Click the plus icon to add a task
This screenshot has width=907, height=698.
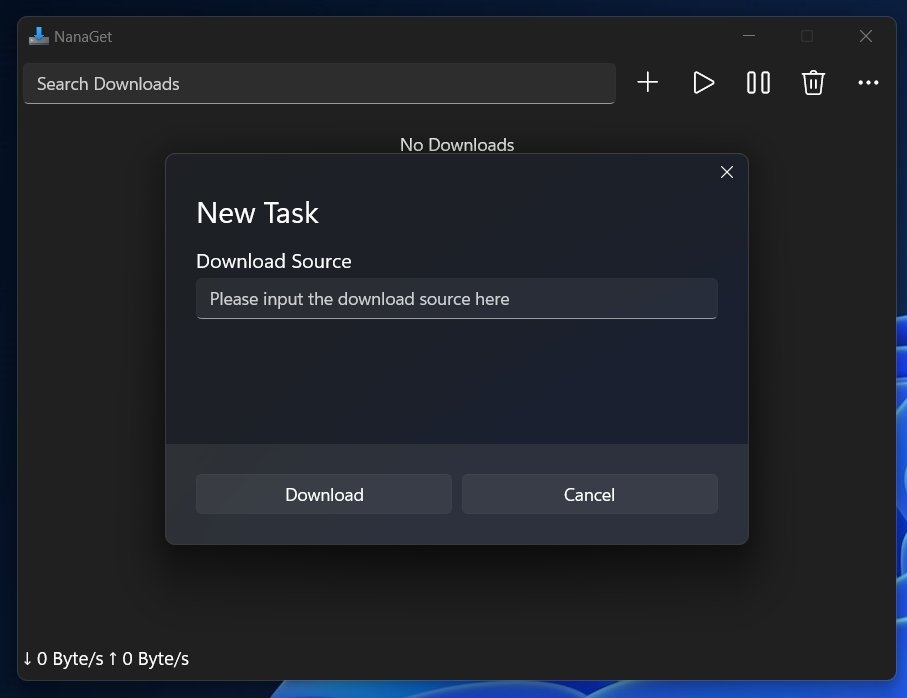point(647,83)
